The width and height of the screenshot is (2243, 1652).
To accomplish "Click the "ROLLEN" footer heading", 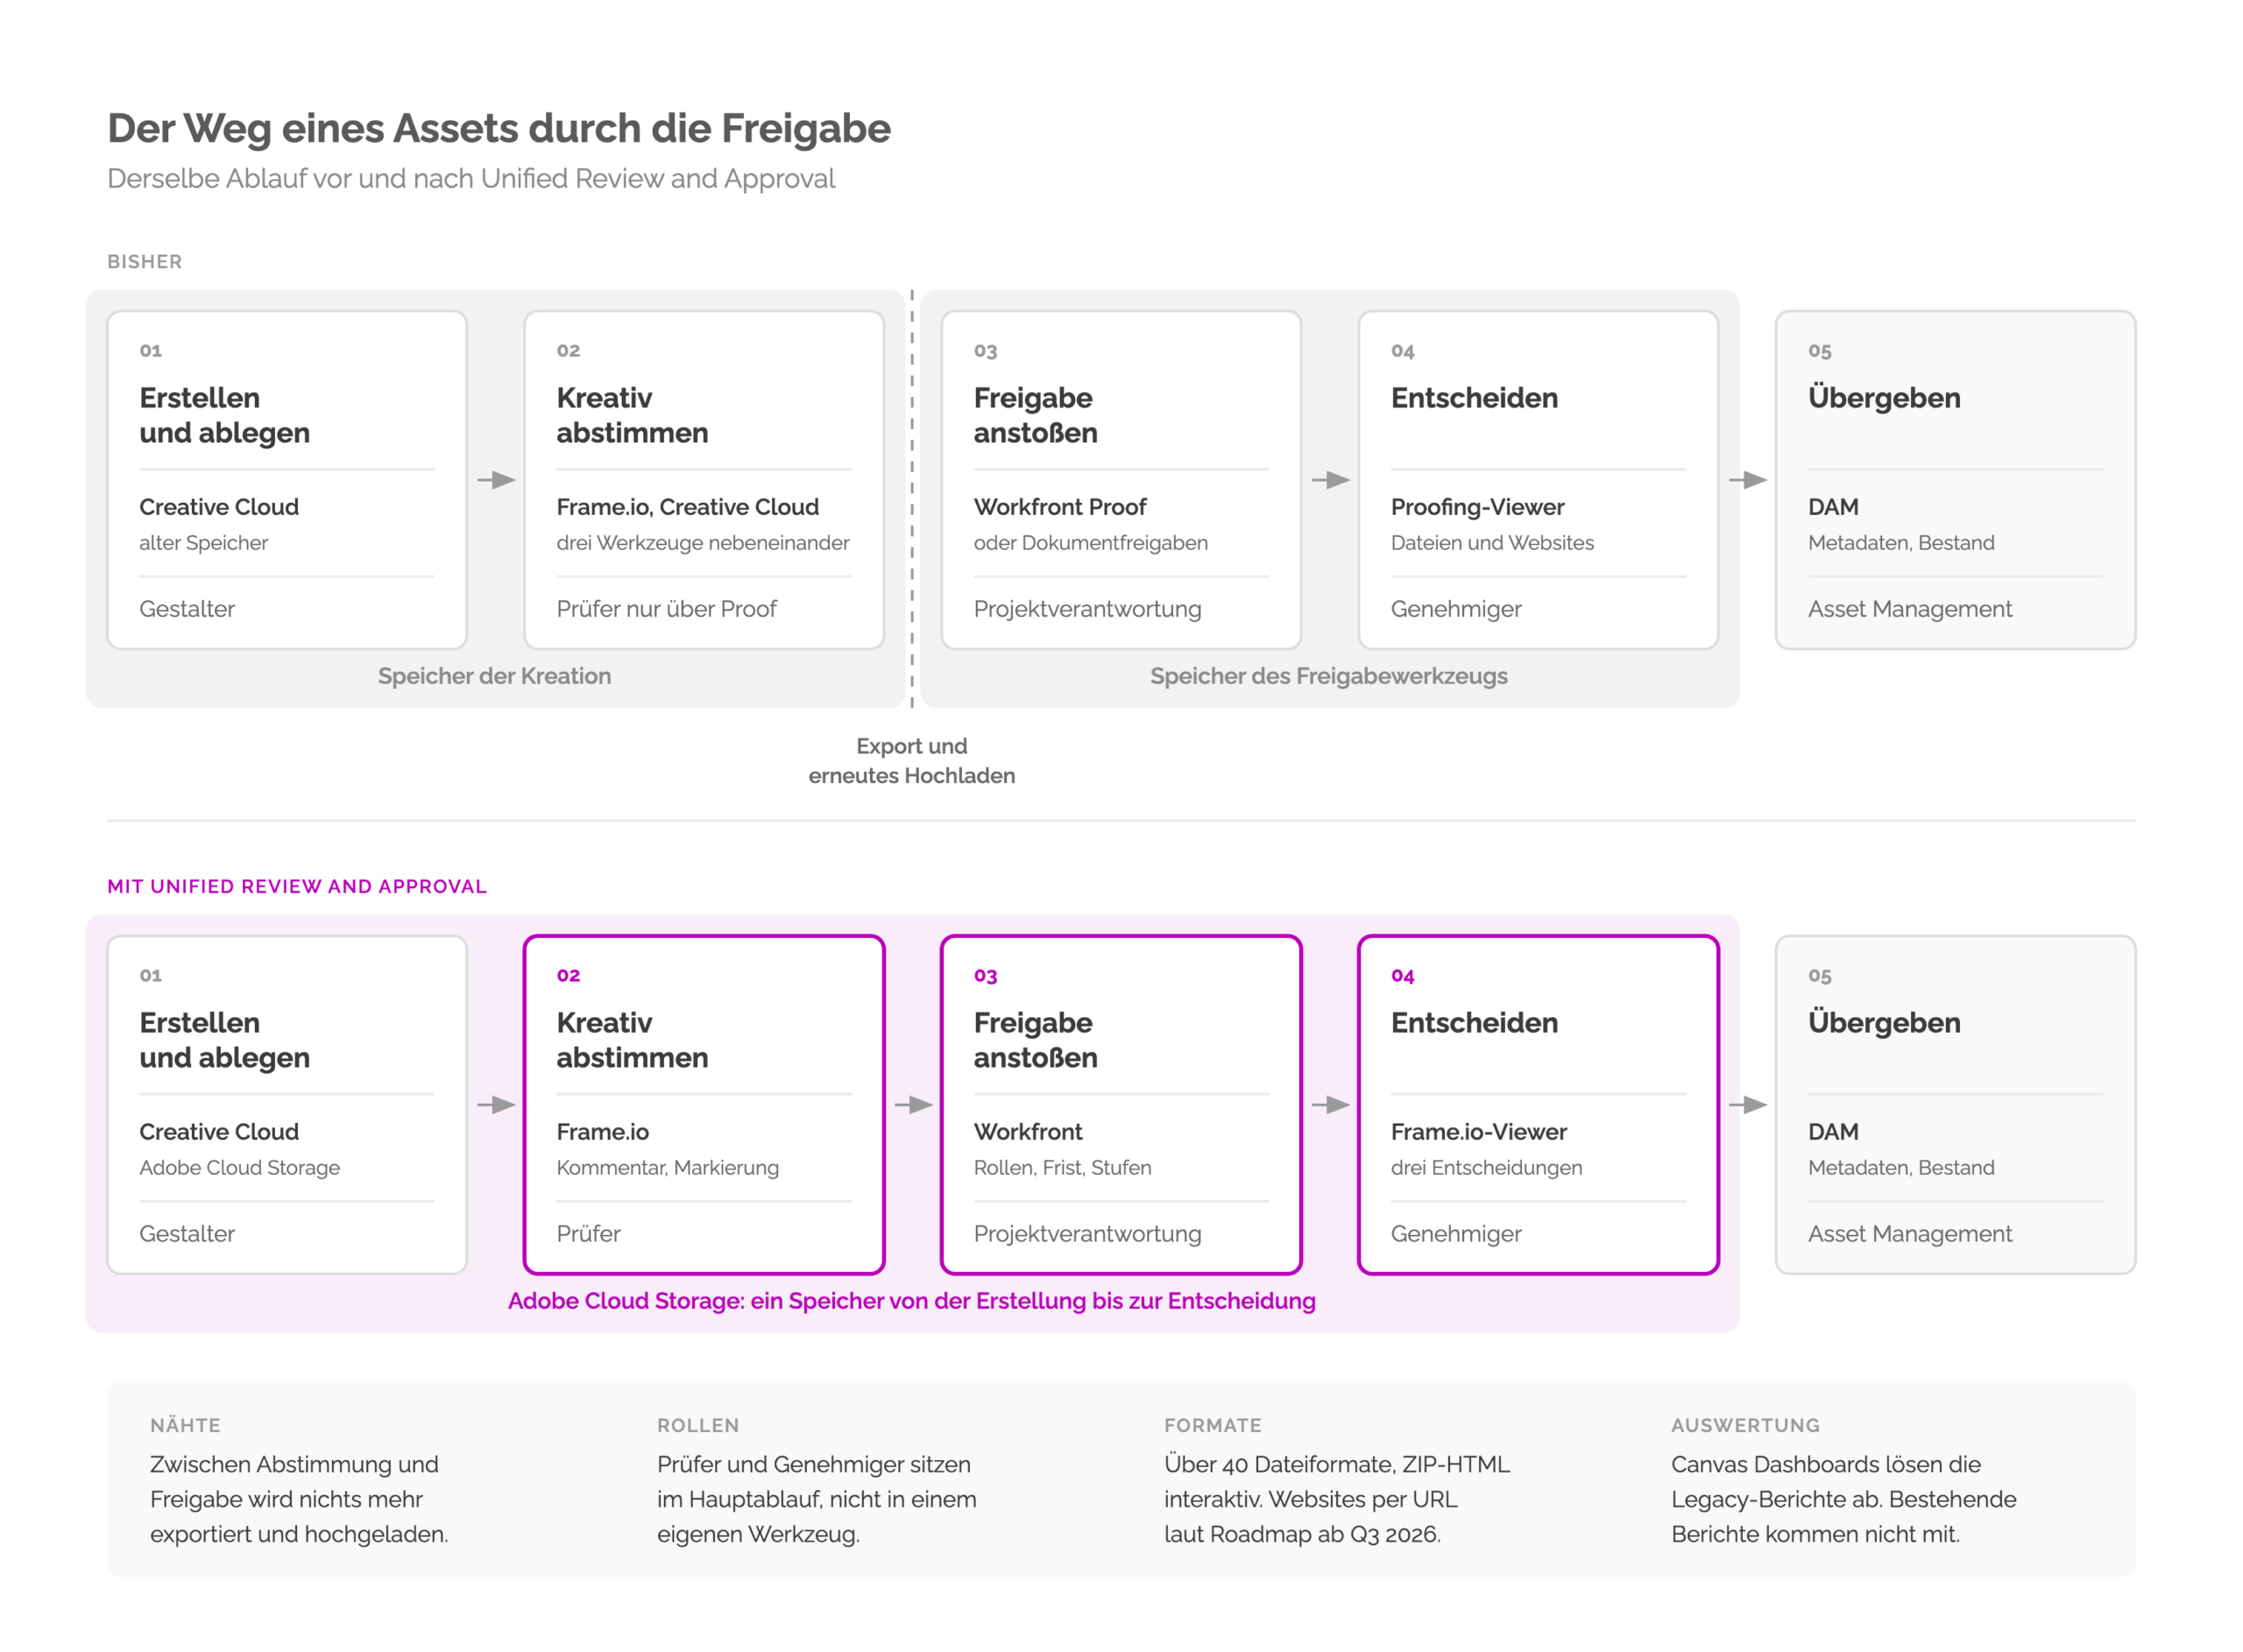I will [698, 1425].
